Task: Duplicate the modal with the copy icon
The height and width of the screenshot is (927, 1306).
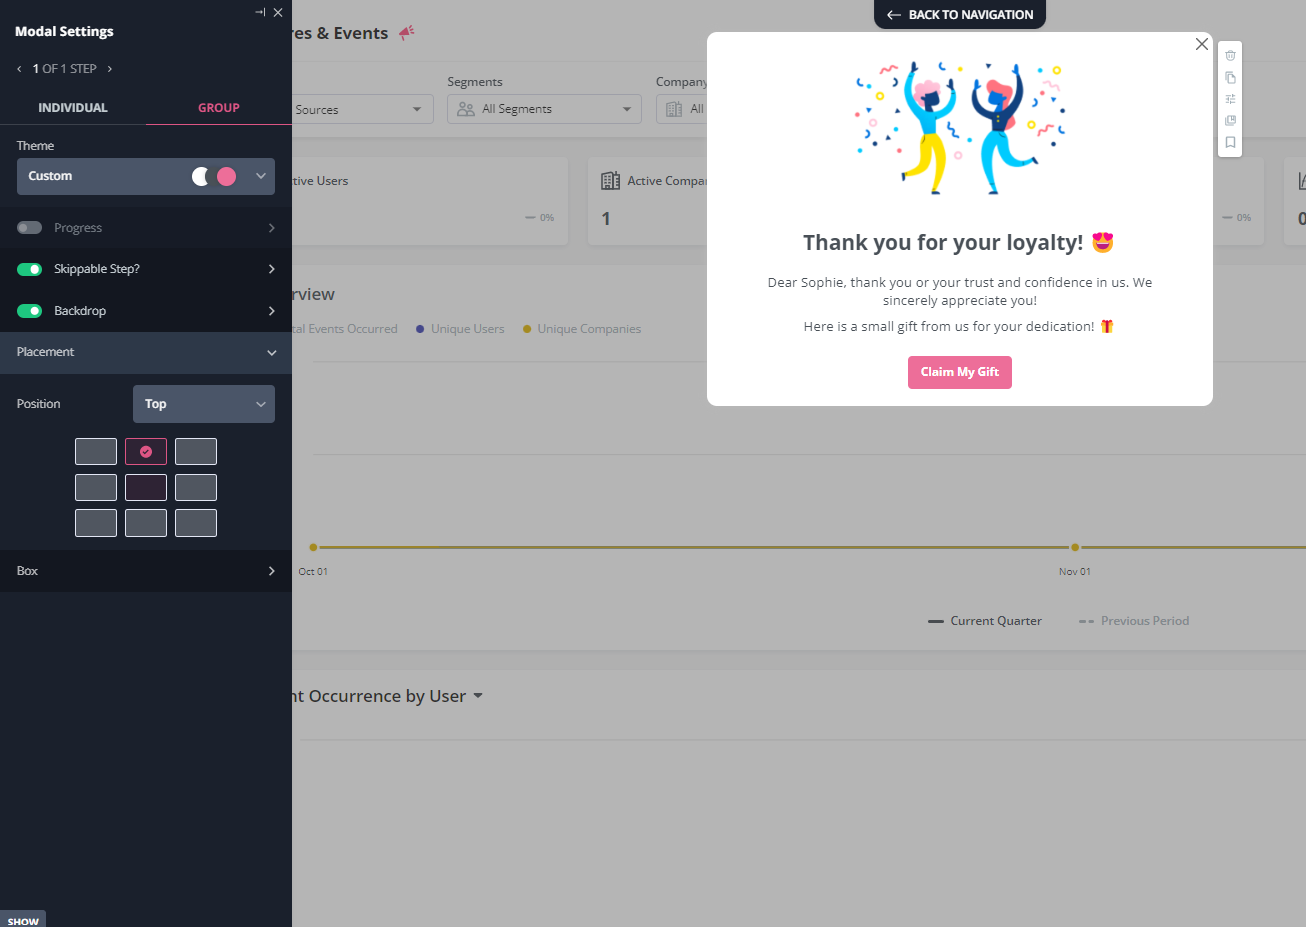Action: (x=1230, y=77)
